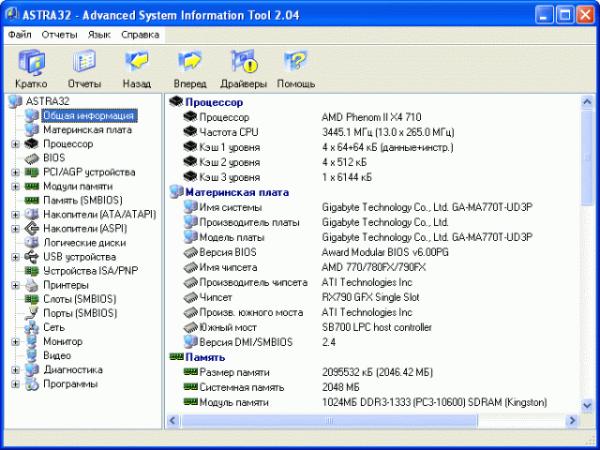This screenshot has width=600, height=450.
Task: Expand the Накопители (ASPI) tree node
Action: 15,229
